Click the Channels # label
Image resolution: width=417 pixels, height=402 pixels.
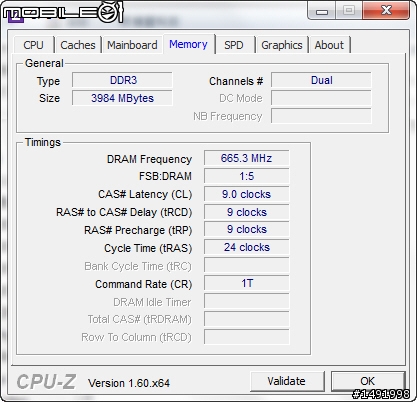tap(236, 81)
